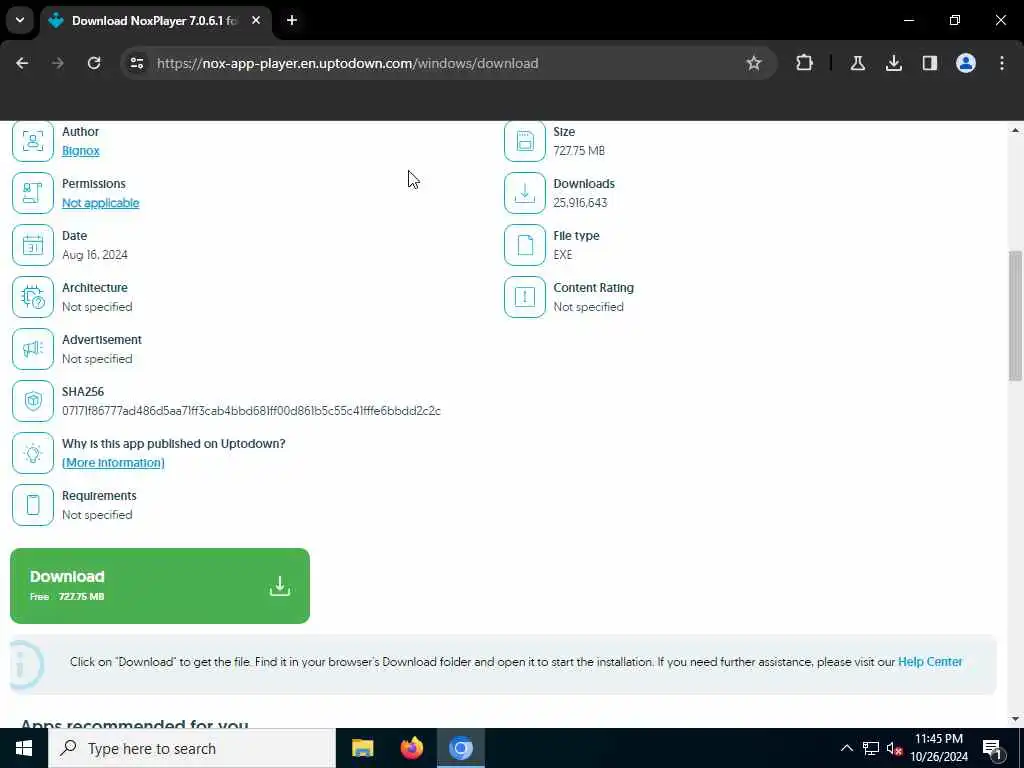Screen dimensions: 1024x768
Task: Click the Chrome icon in the taskbar
Action: [460, 748]
